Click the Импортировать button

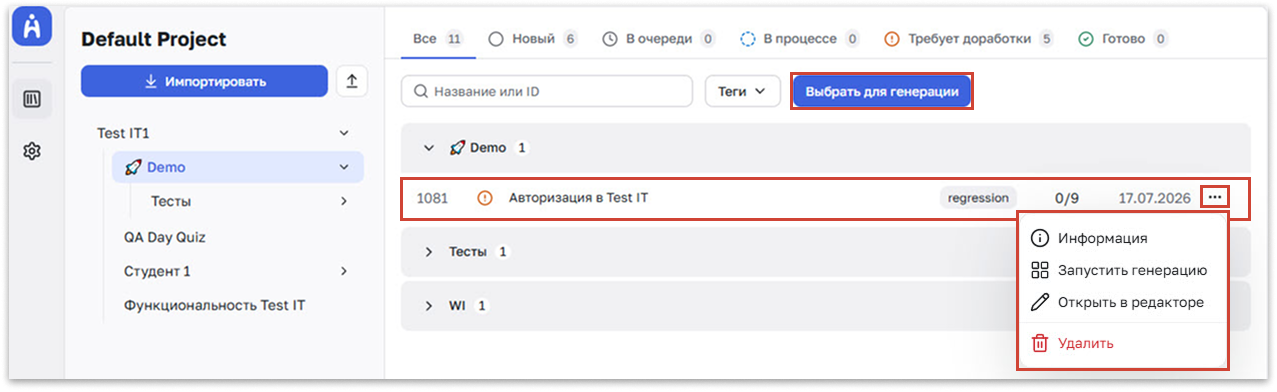coord(204,82)
